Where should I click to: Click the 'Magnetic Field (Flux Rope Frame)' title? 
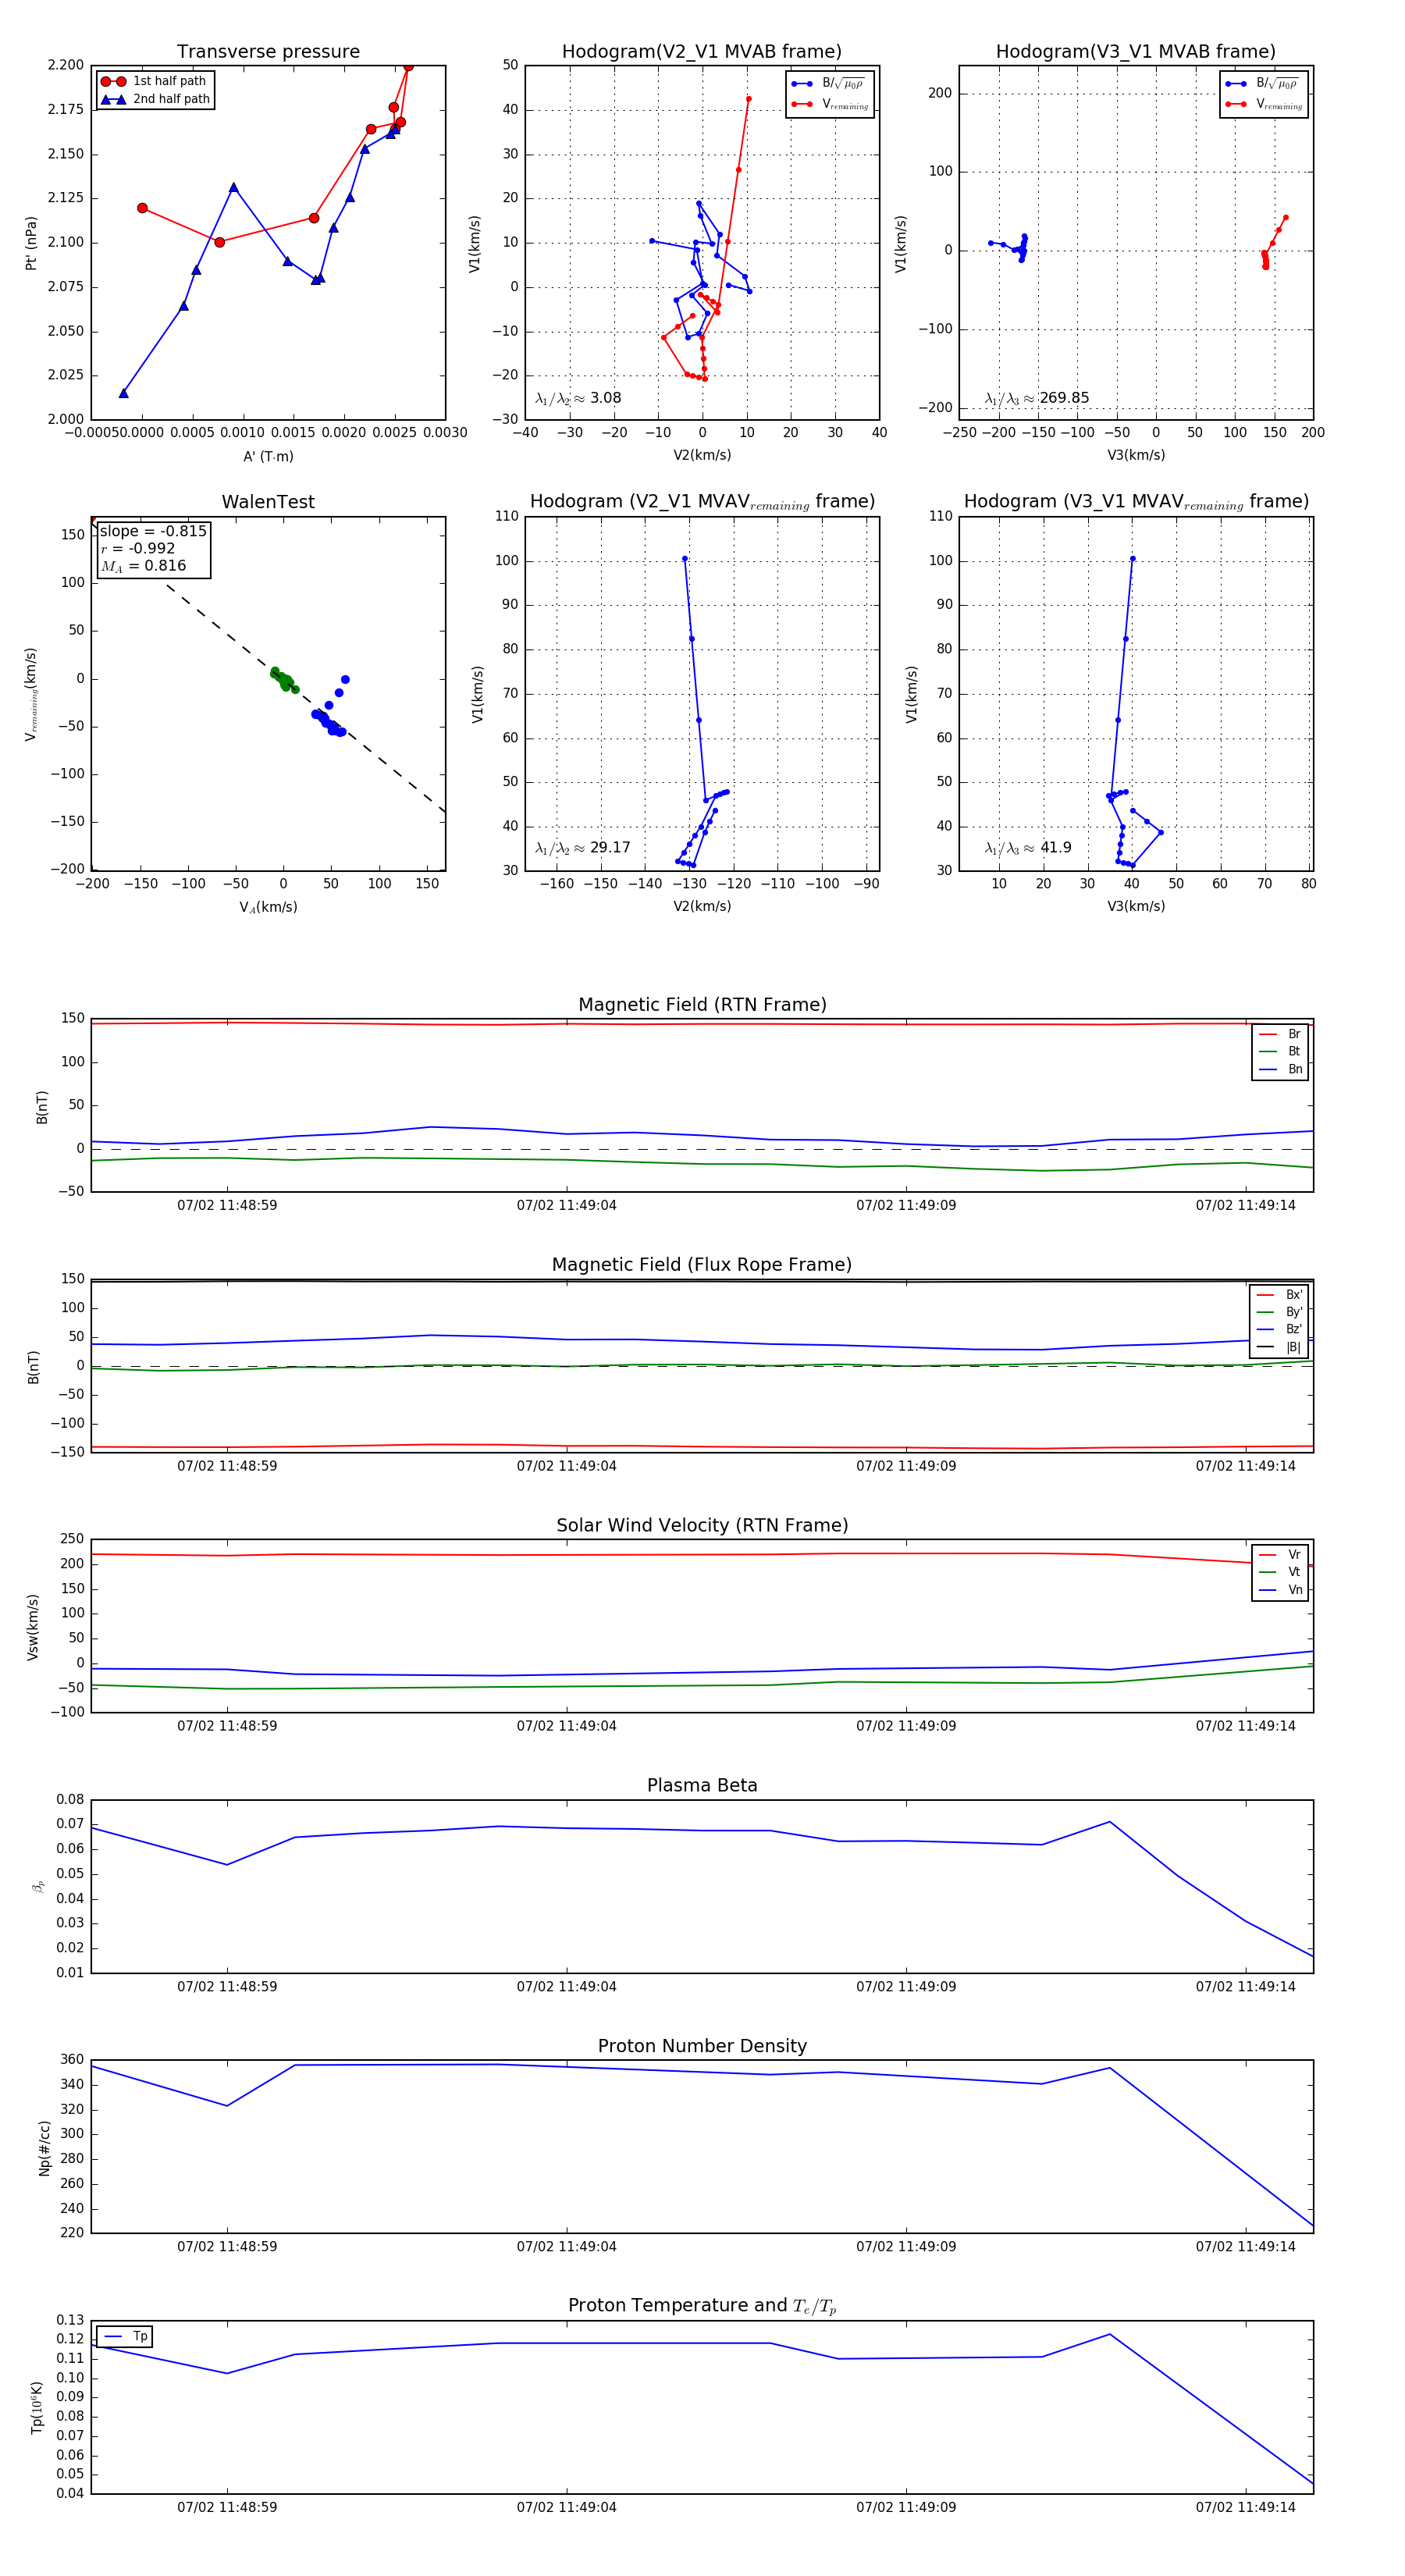(702, 1265)
